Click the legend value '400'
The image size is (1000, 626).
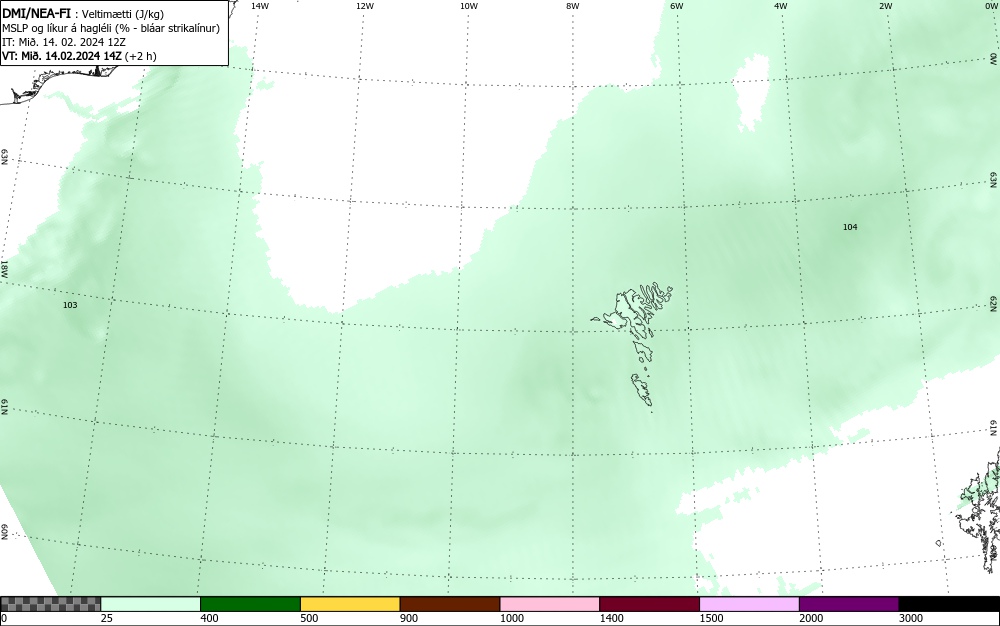[209, 618]
